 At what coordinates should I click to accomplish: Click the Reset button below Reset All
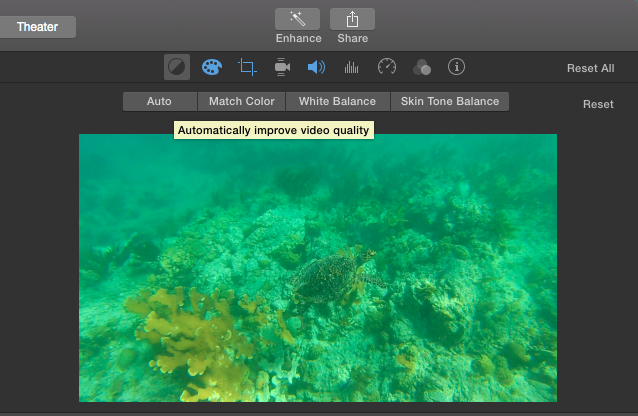(x=598, y=104)
